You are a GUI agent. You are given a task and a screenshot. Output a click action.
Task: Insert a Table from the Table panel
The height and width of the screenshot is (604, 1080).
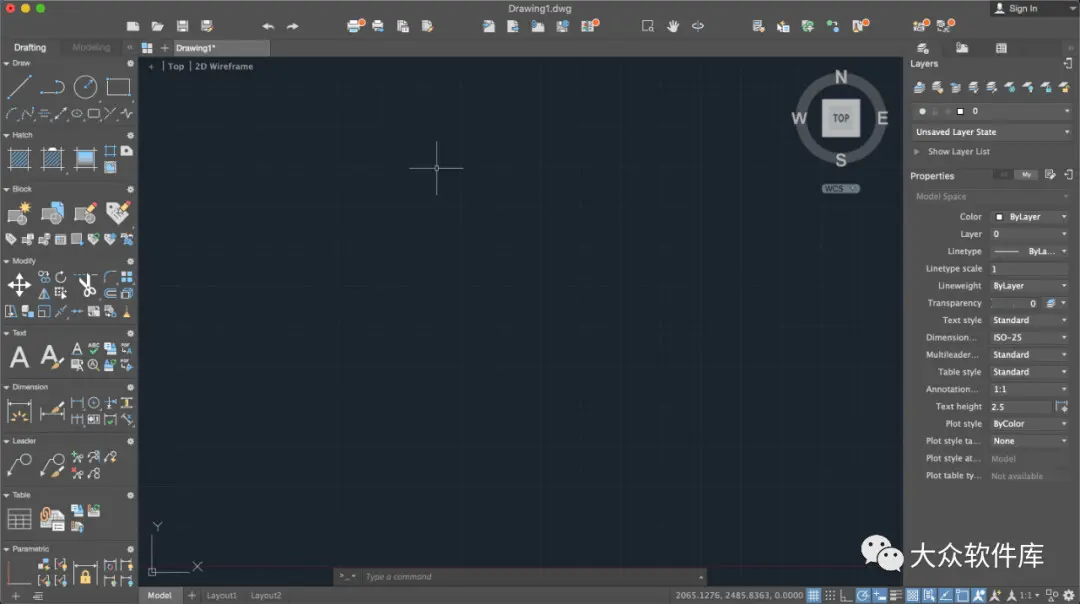tap(19, 519)
